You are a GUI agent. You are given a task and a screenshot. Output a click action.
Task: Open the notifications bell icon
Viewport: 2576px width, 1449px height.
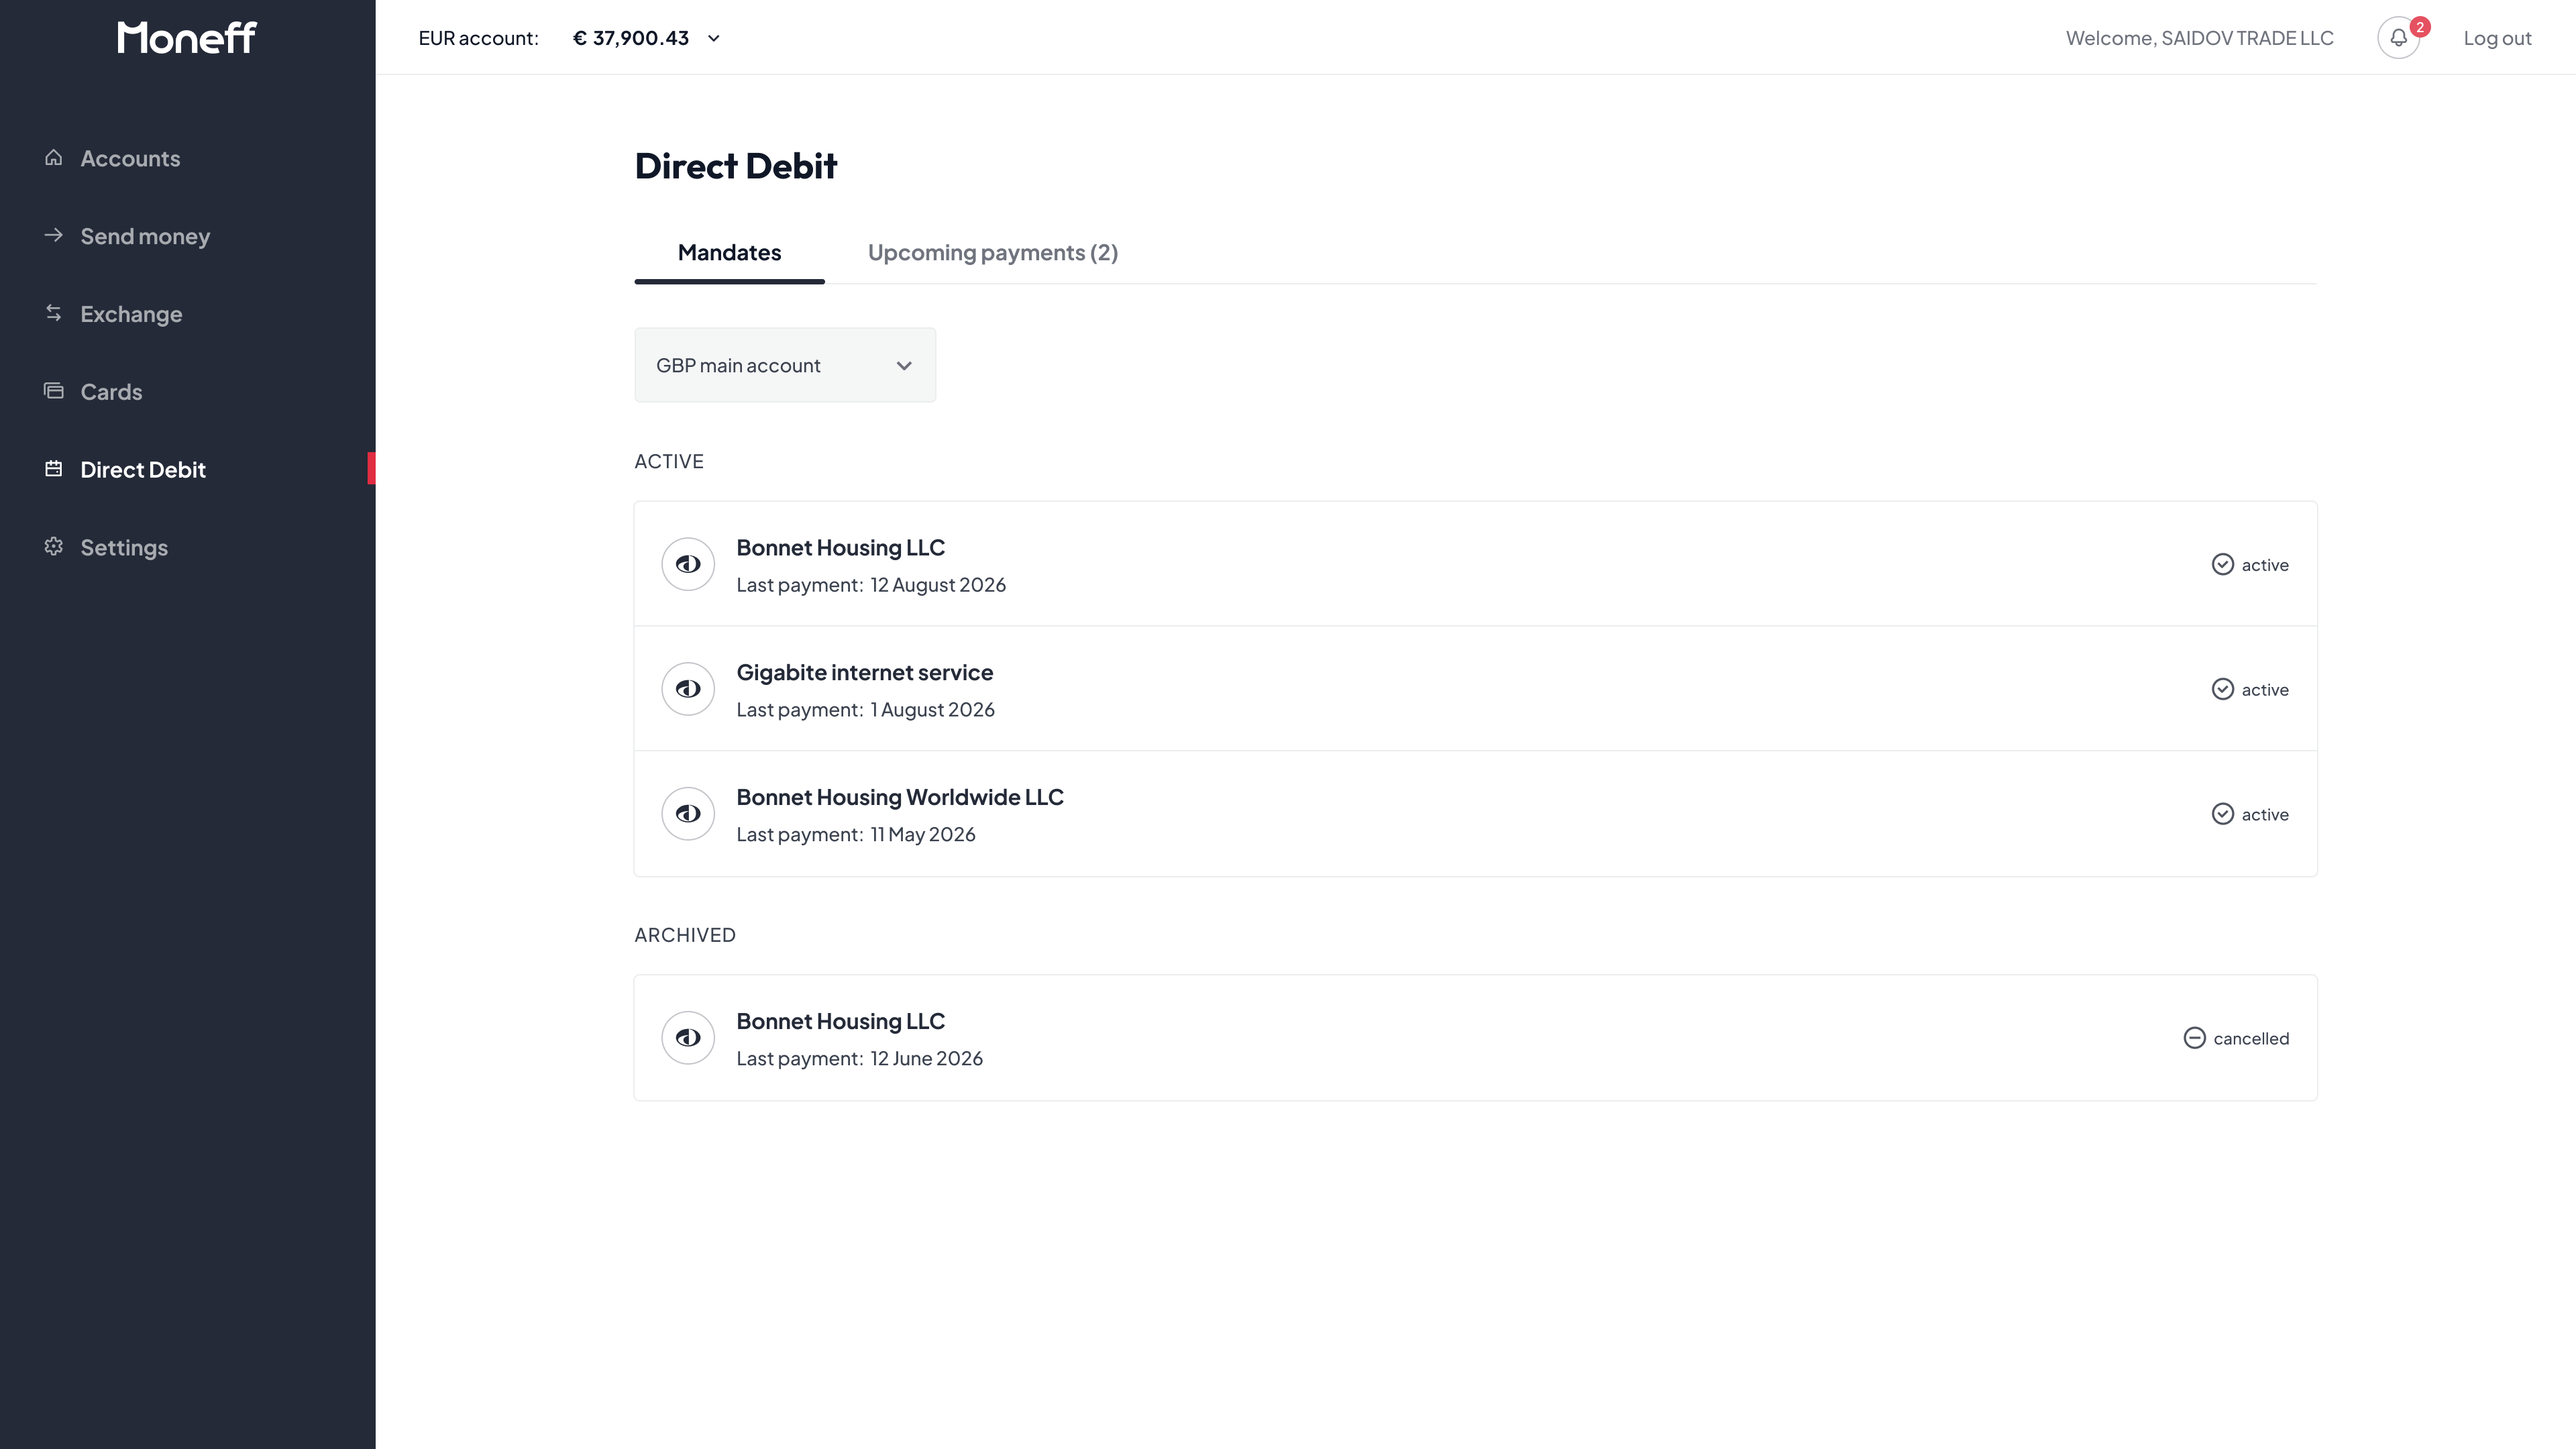[2398, 38]
